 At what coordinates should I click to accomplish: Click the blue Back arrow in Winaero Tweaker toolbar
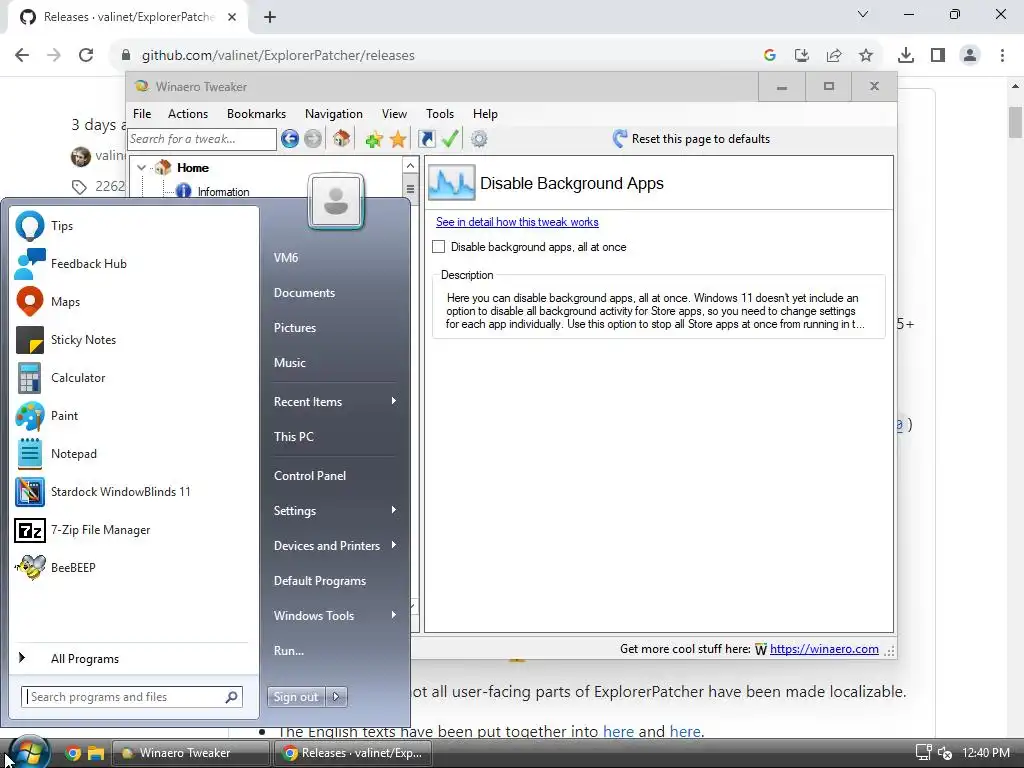[x=290, y=138]
